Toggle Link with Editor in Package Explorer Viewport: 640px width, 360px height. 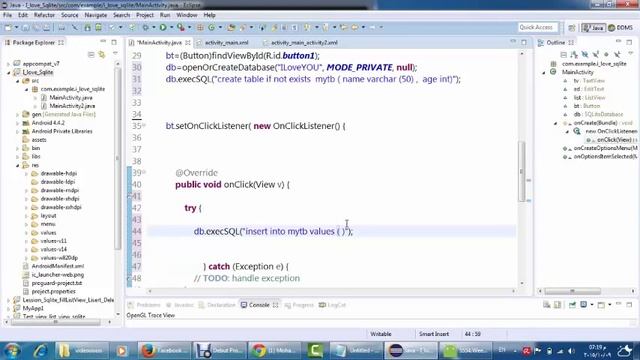pos(102,54)
